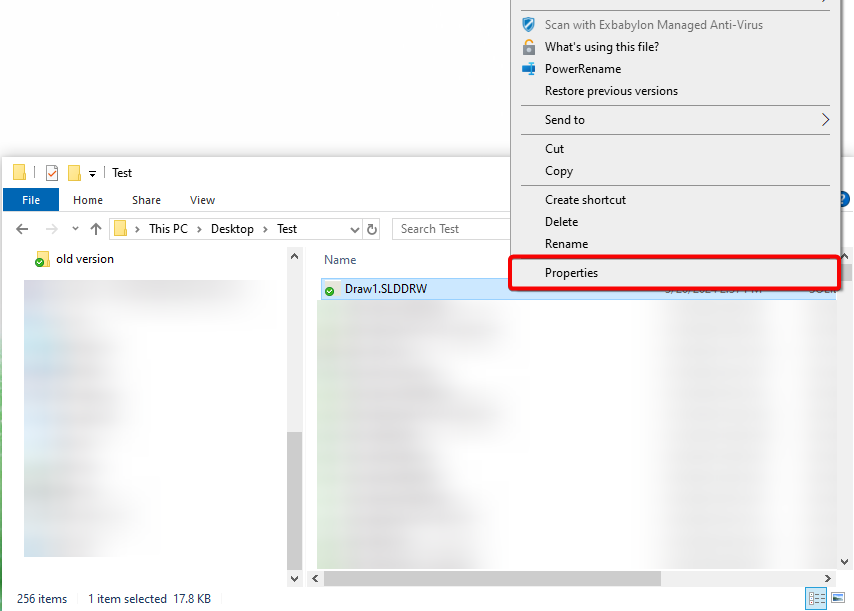Choose Rename from the context menu
The image size is (854, 611).
[566, 244]
